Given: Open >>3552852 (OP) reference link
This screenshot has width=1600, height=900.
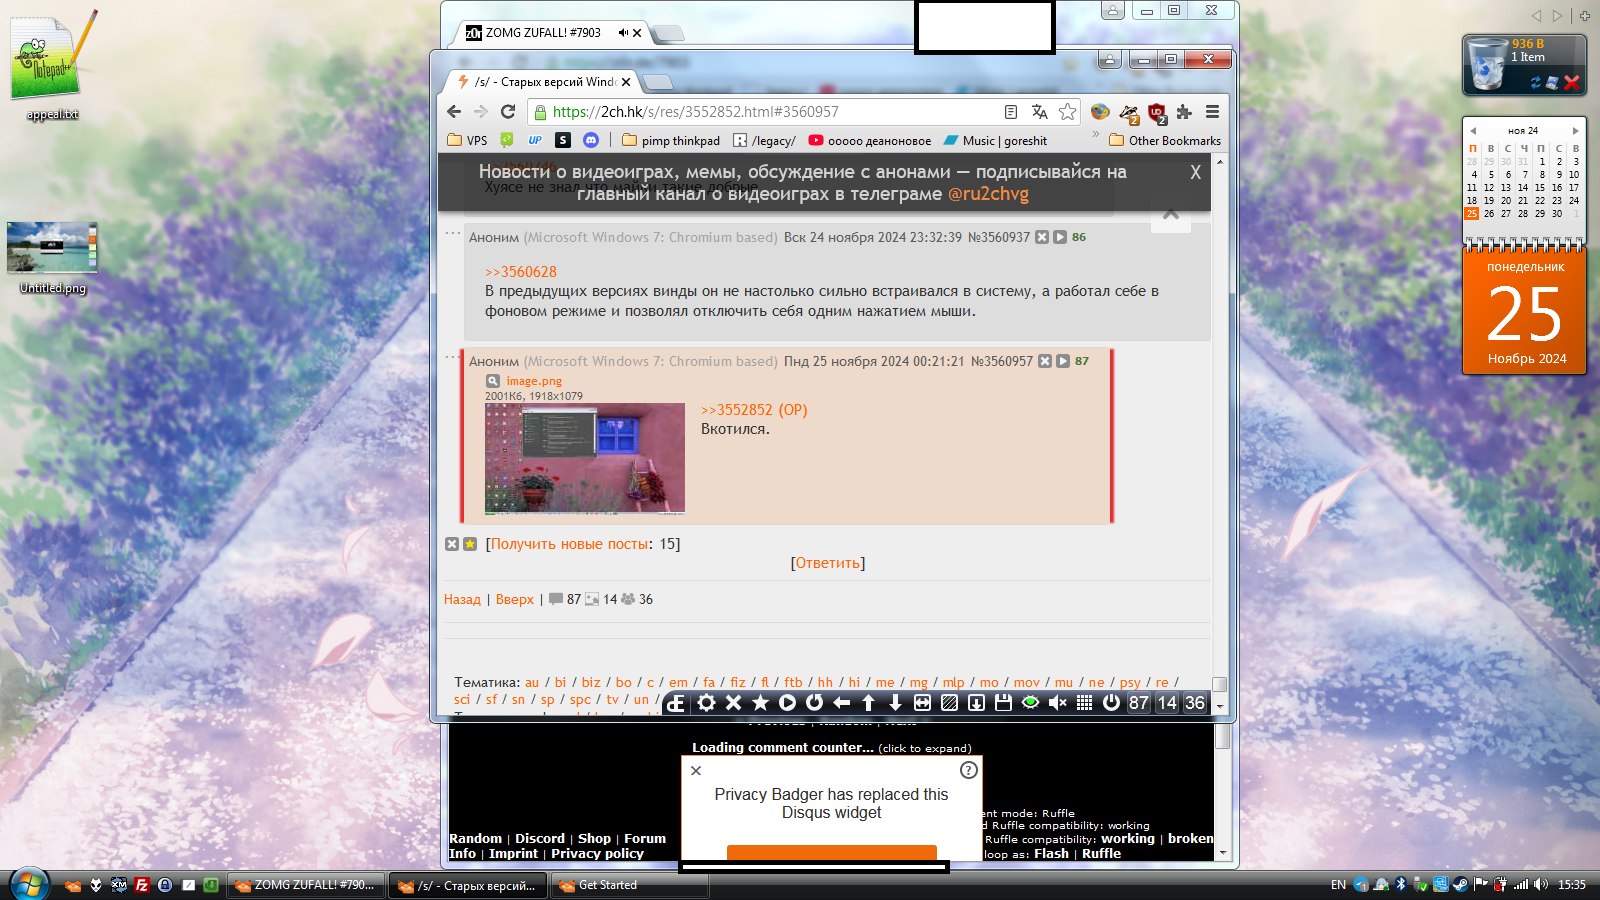Looking at the screenshot, I should click(754, 410).
